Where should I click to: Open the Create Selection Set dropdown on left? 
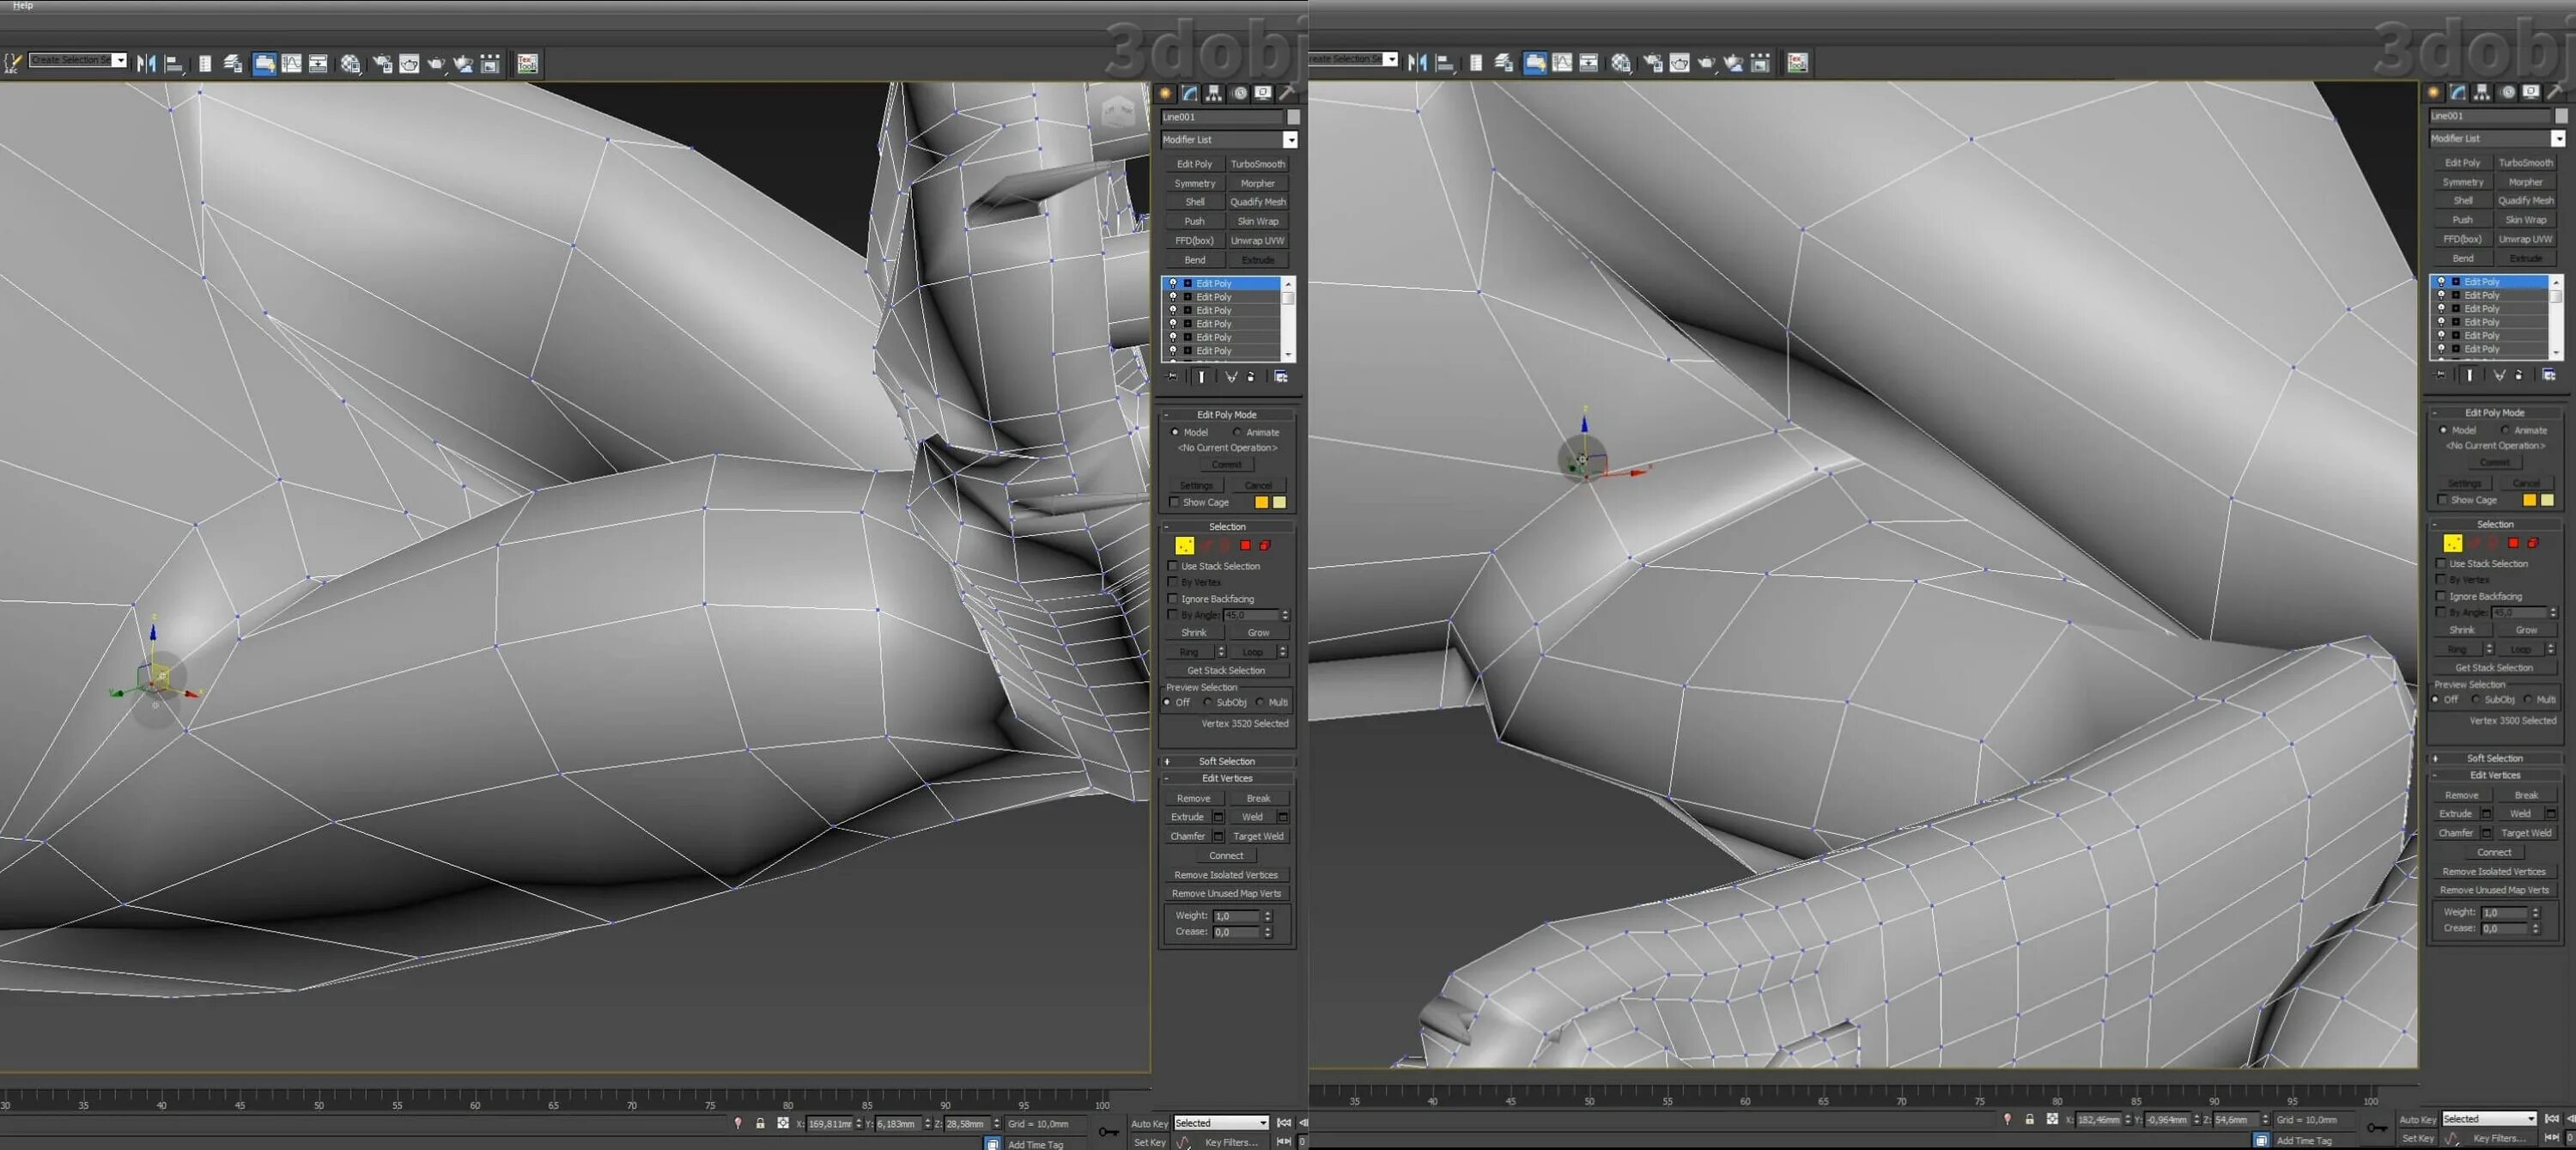click(119, 60)
